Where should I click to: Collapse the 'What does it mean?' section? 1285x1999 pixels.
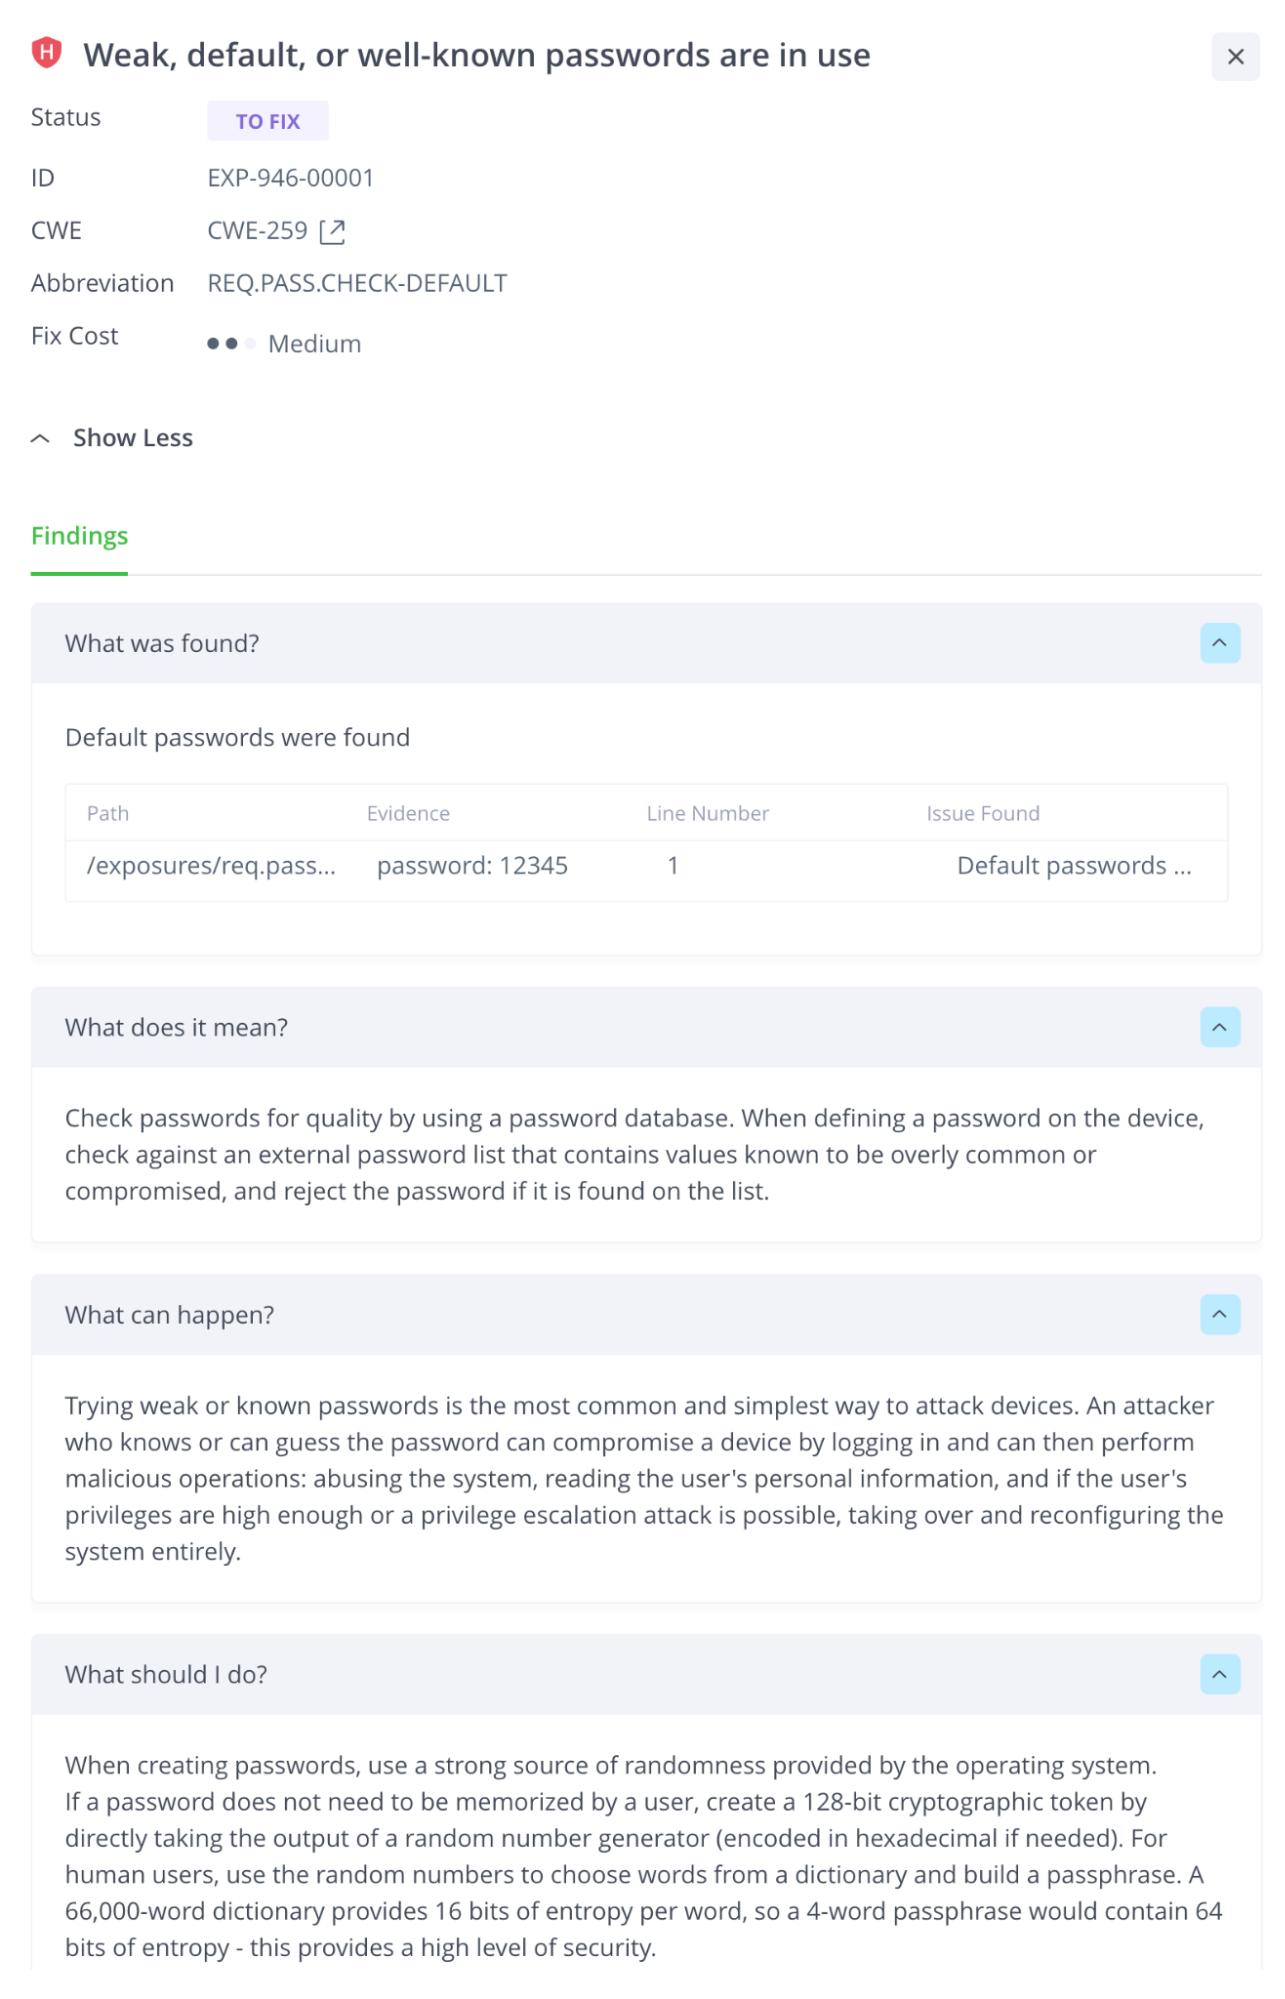1219,1027
